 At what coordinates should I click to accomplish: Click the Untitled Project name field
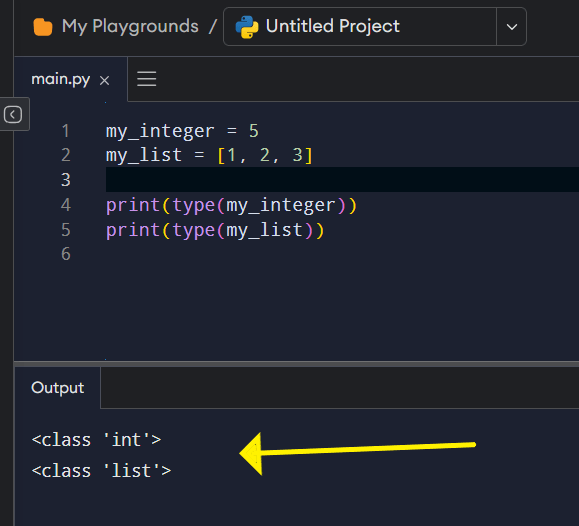pos(360,27)
